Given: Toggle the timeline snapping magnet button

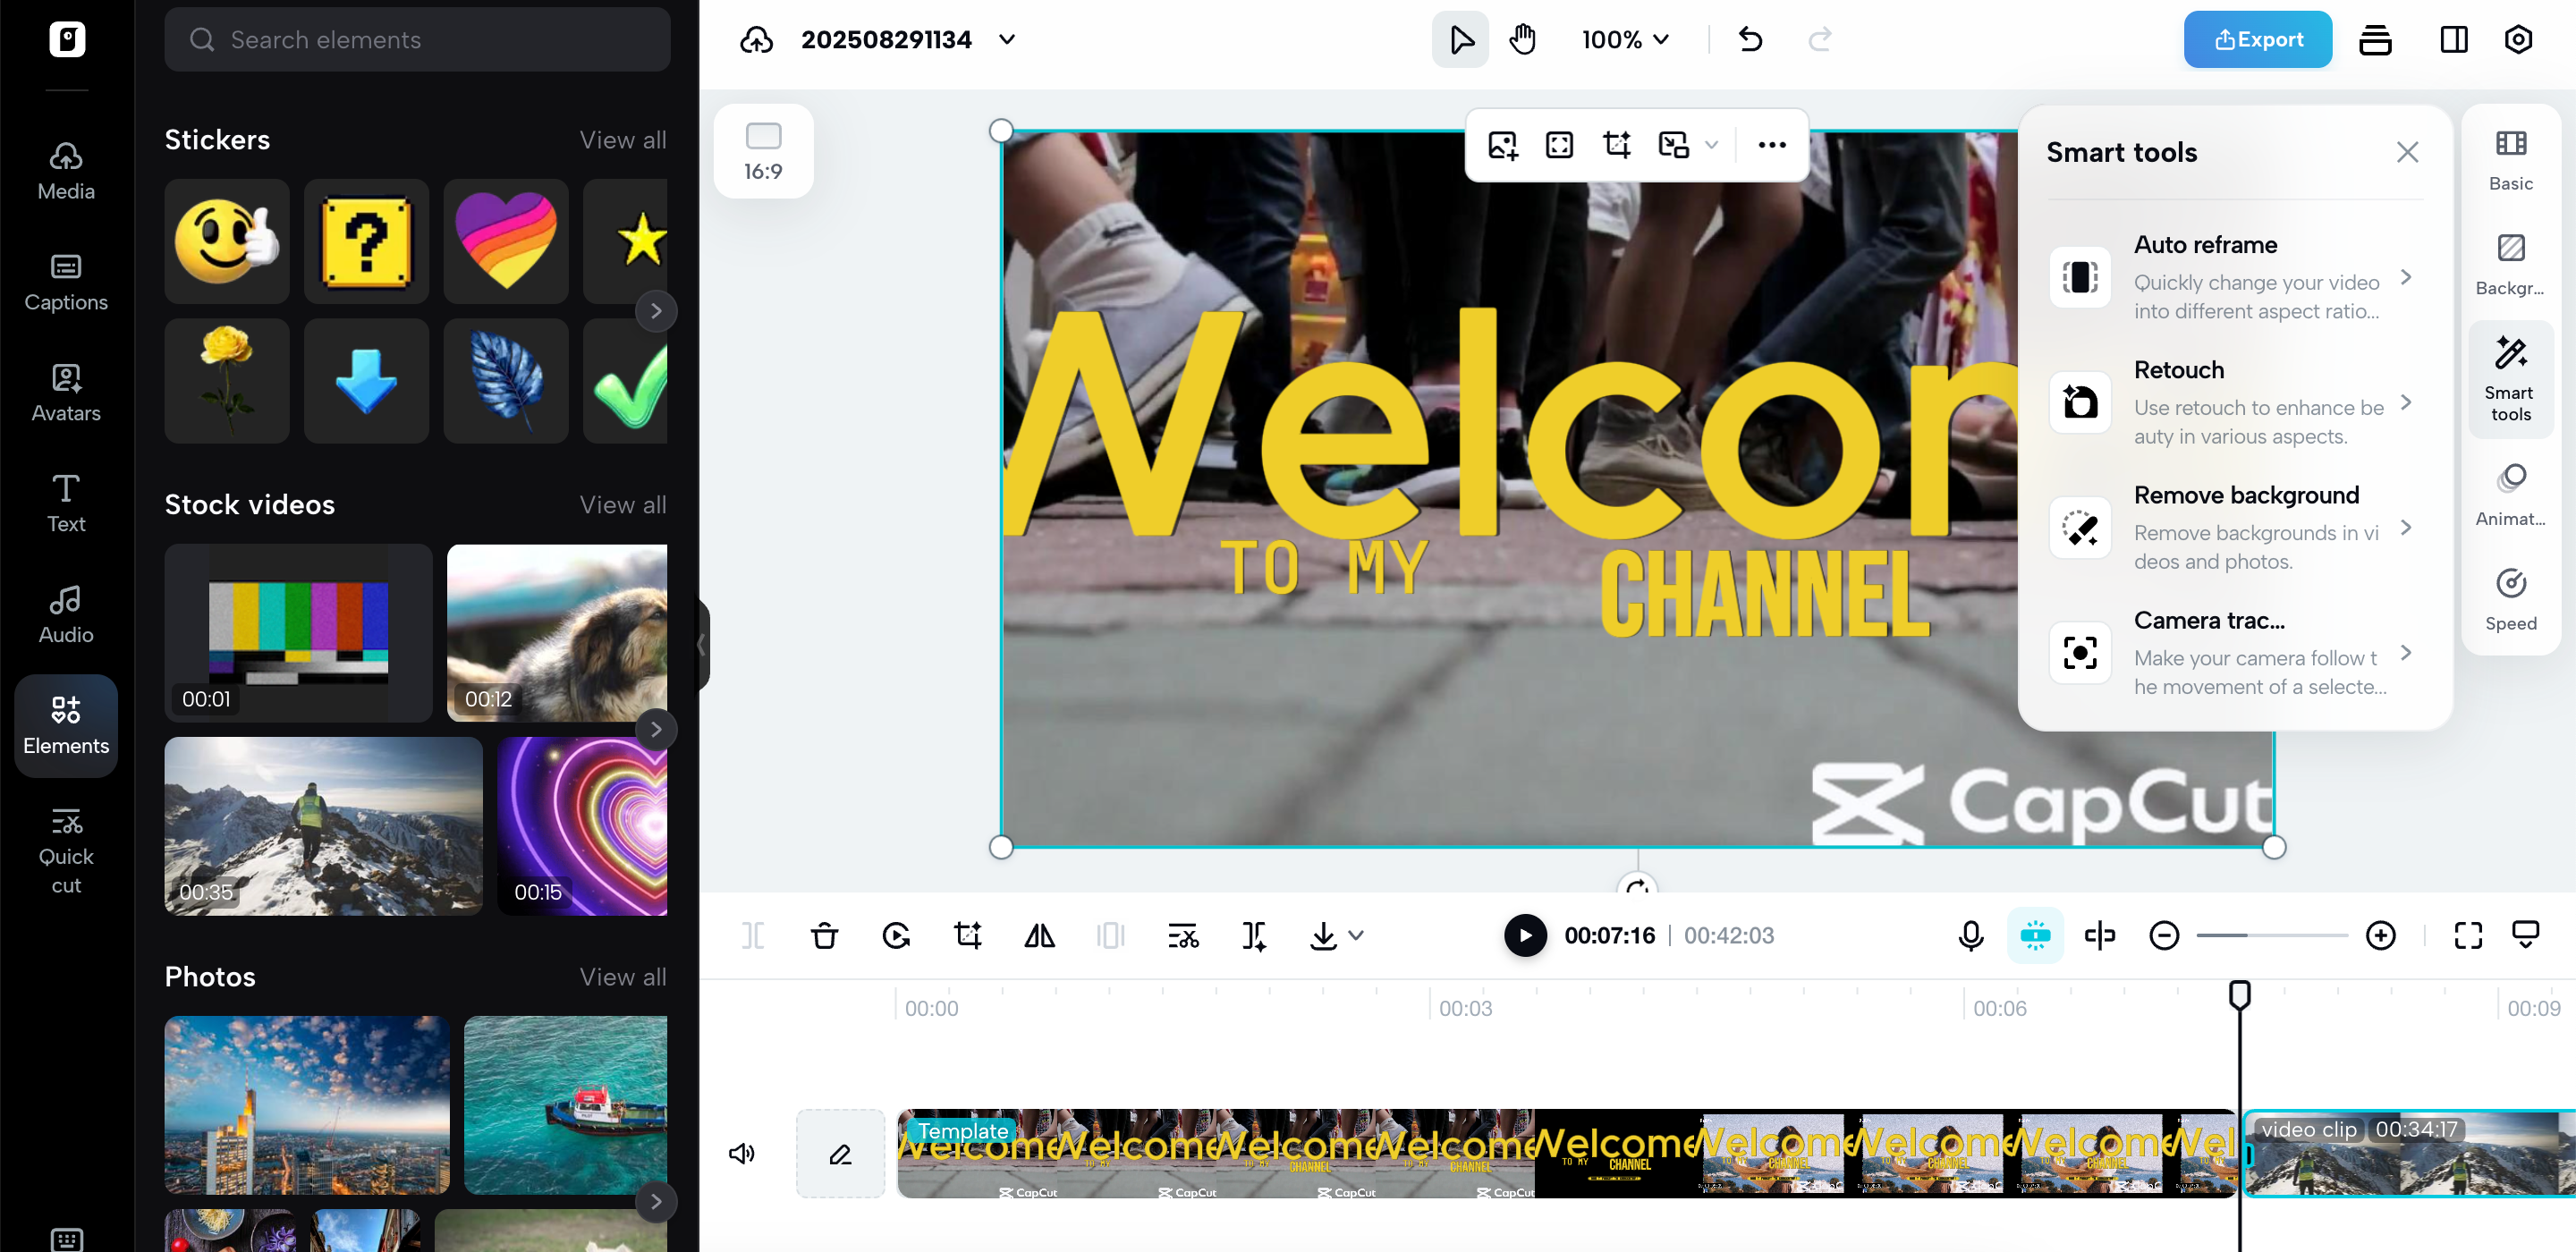Looking at the screenshot, I should [2035, 936].
